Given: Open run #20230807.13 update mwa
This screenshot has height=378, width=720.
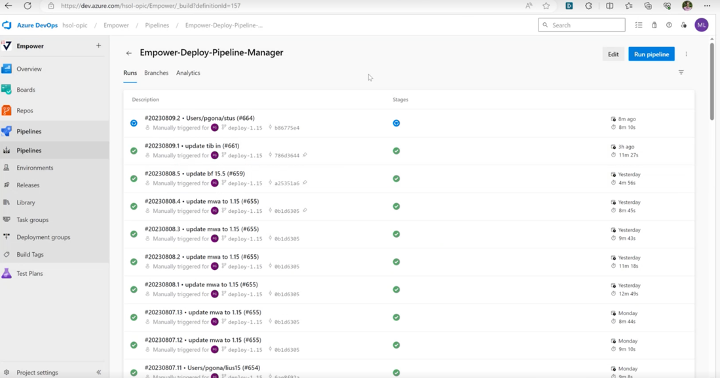Looking at the screenshot, I should pyautogui.click(x=203, y=312).
